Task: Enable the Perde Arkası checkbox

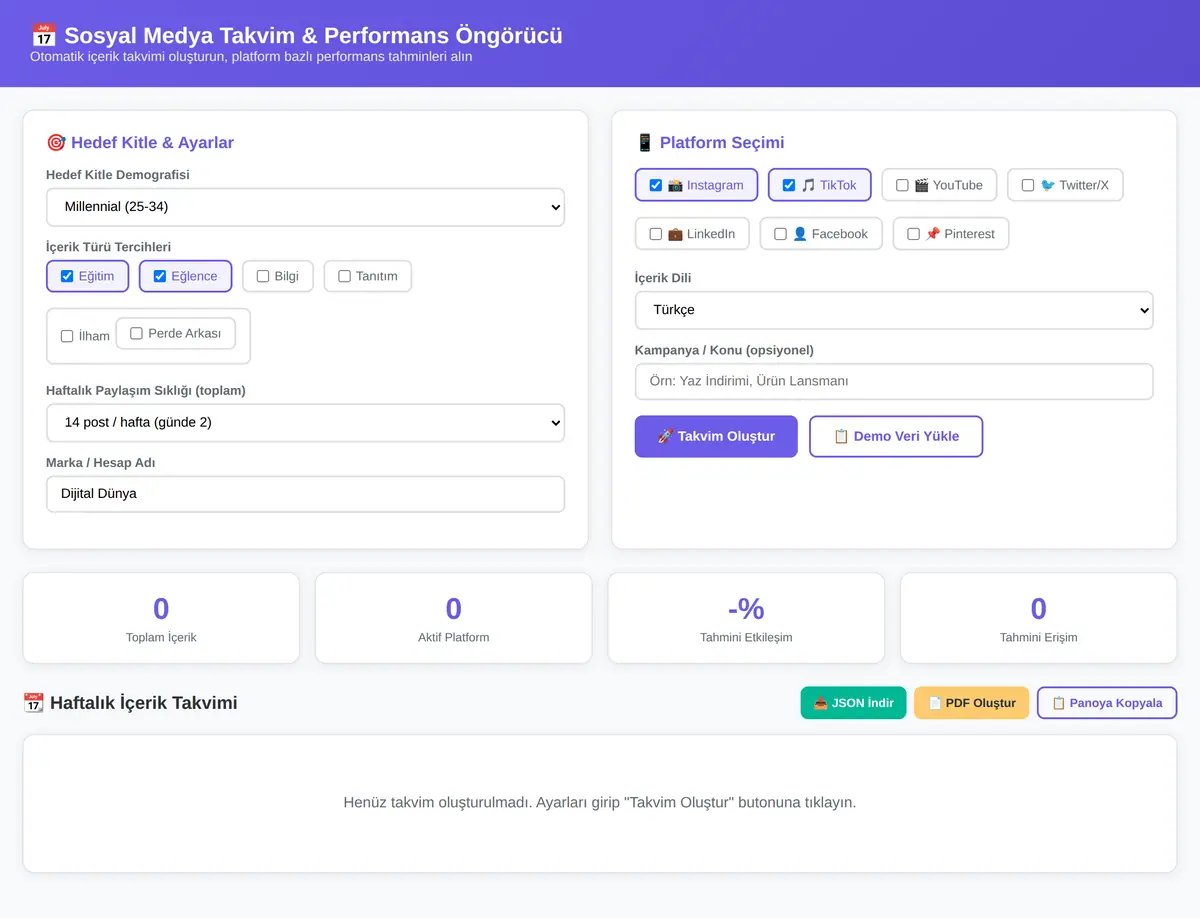Action: [x=136, y=333]
